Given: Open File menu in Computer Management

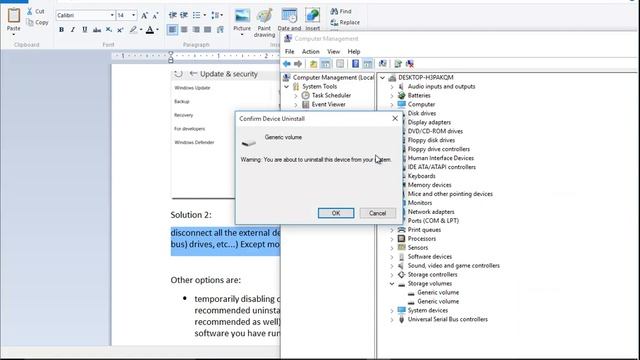Looking at the screenshot, I should [289, 52].
